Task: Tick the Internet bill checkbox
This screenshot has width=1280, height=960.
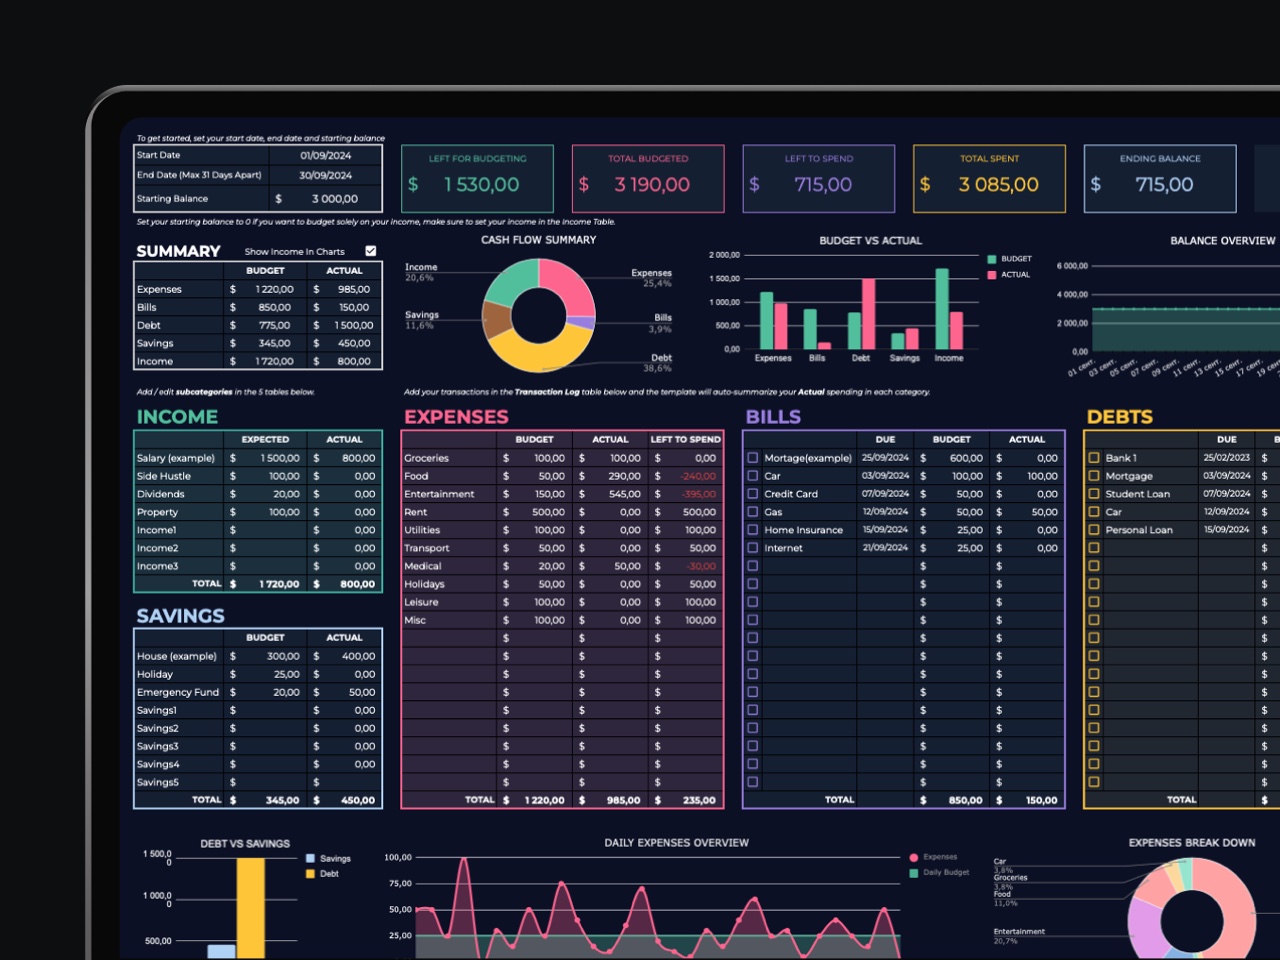Action: (x=753, y=548)
